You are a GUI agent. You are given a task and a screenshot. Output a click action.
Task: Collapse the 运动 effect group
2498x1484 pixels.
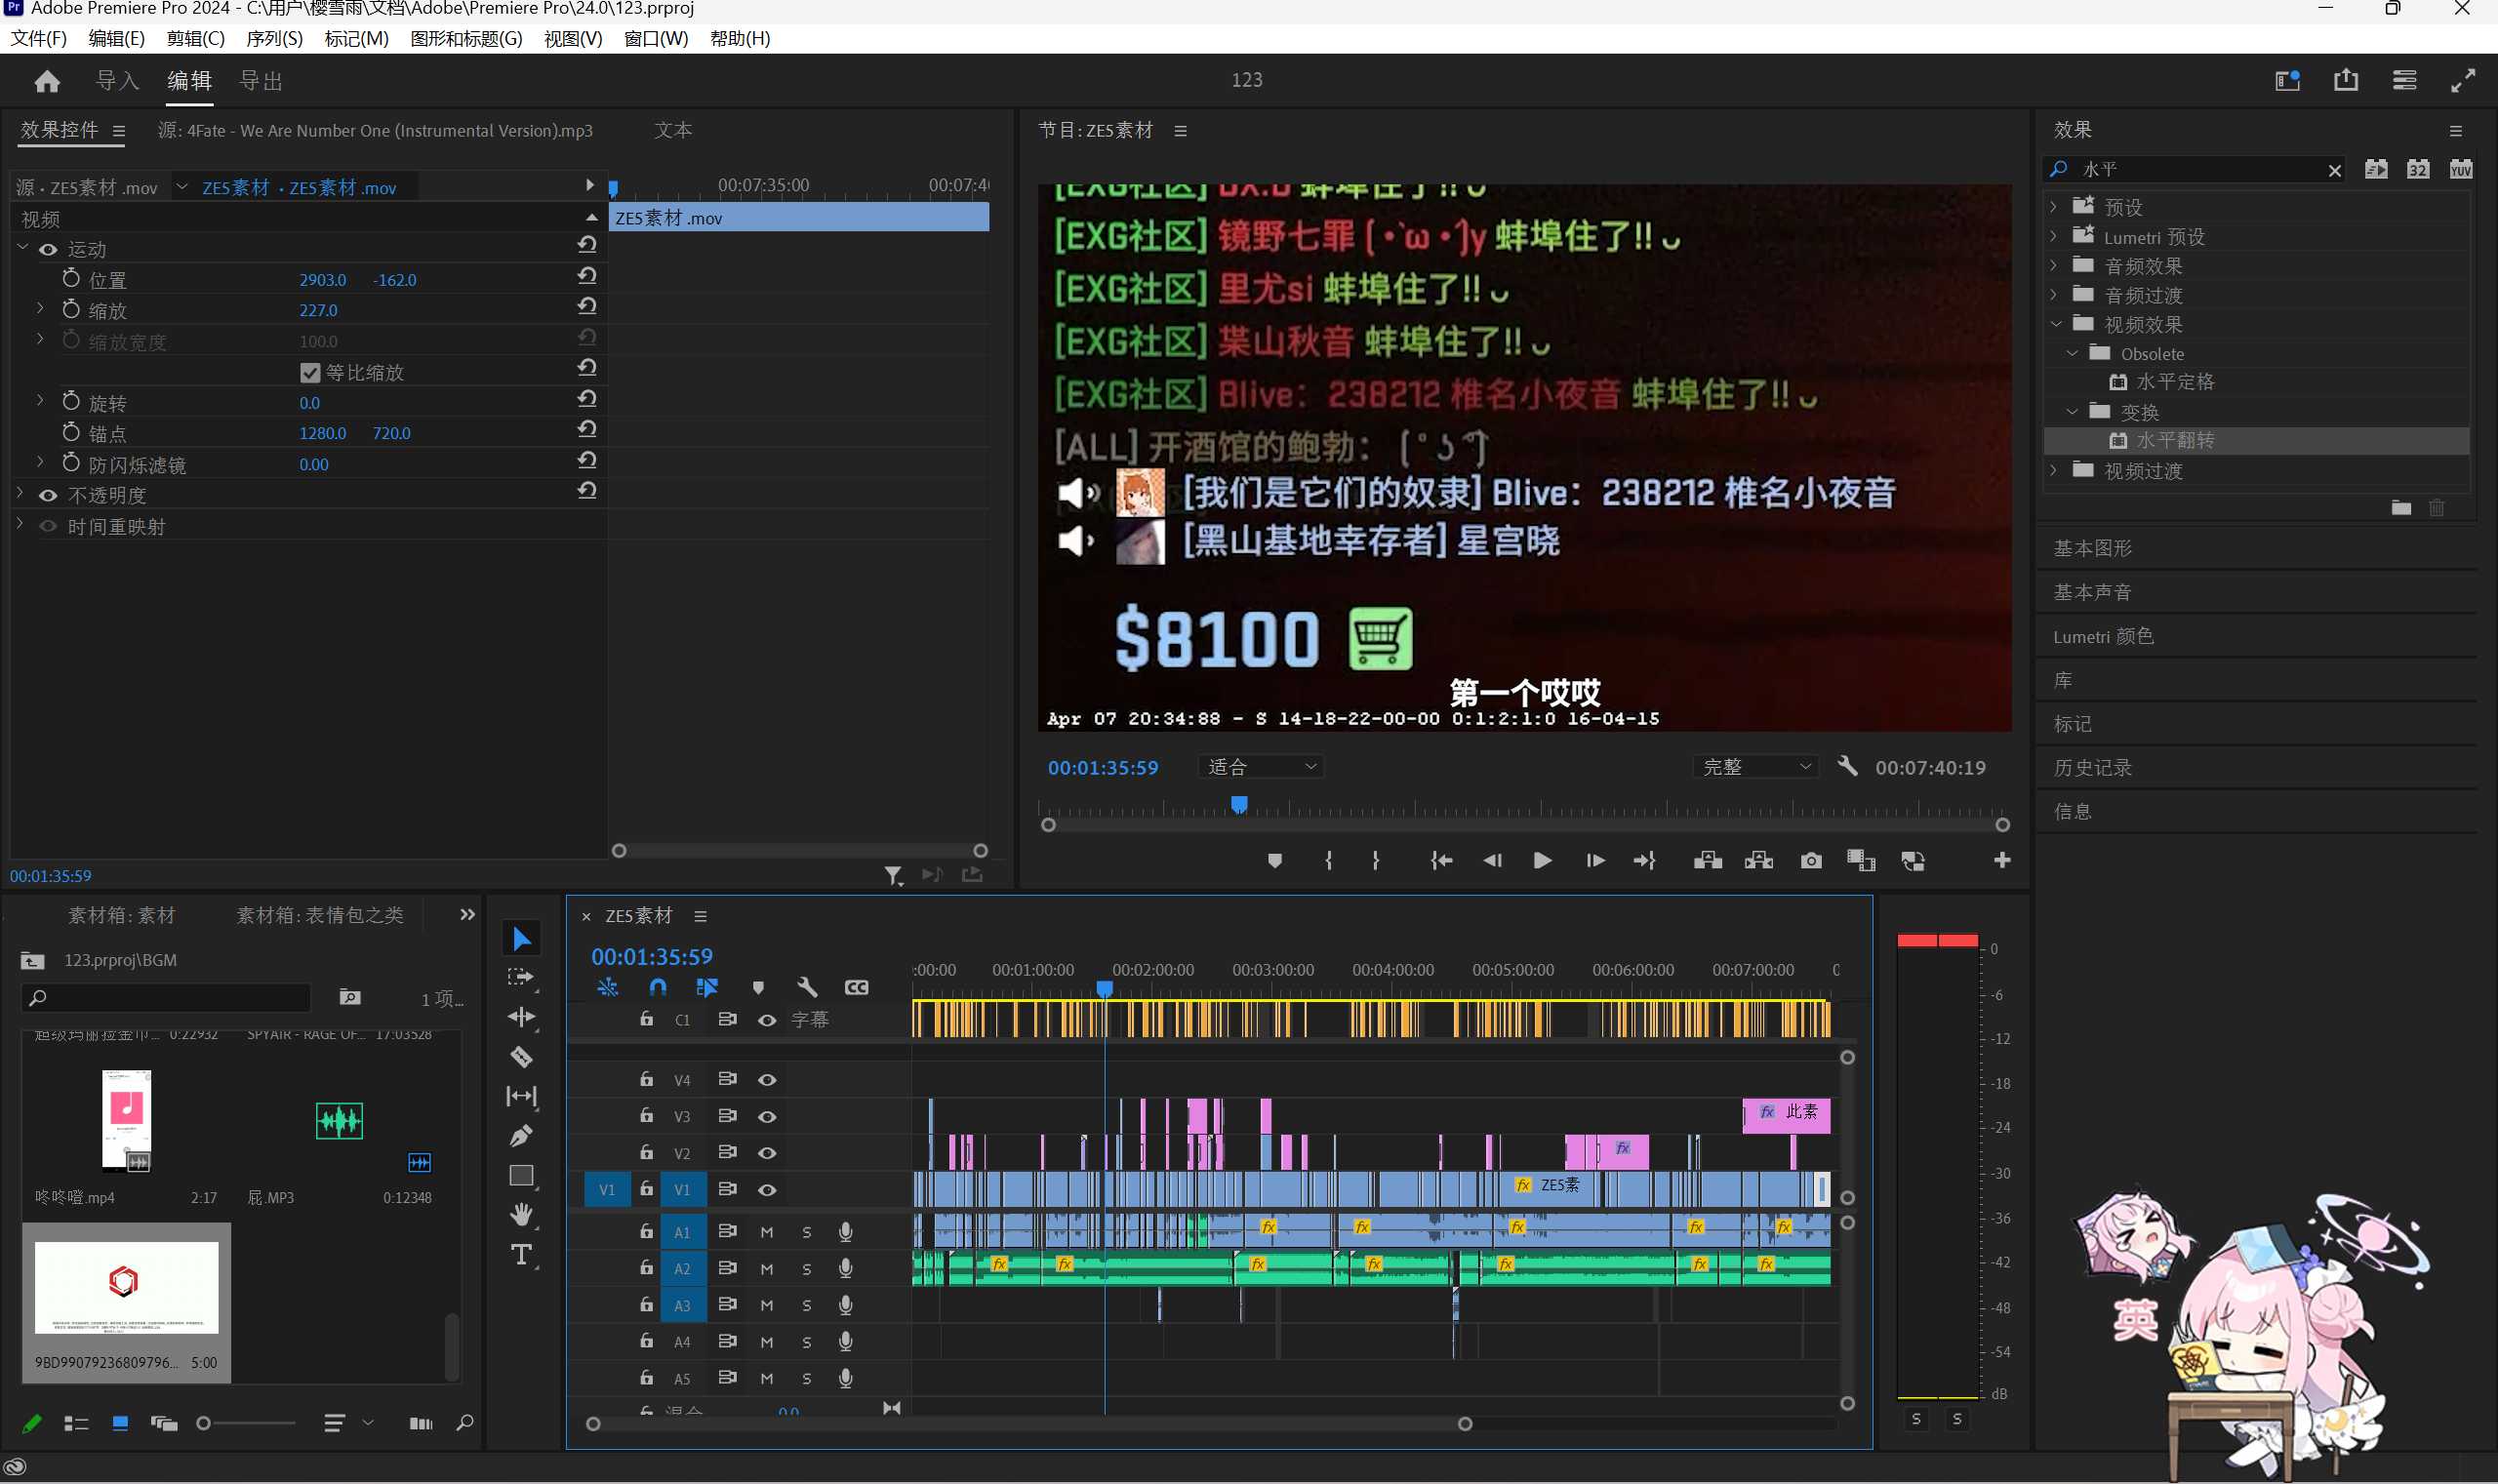pyautogui.click(x=22, y=247)
